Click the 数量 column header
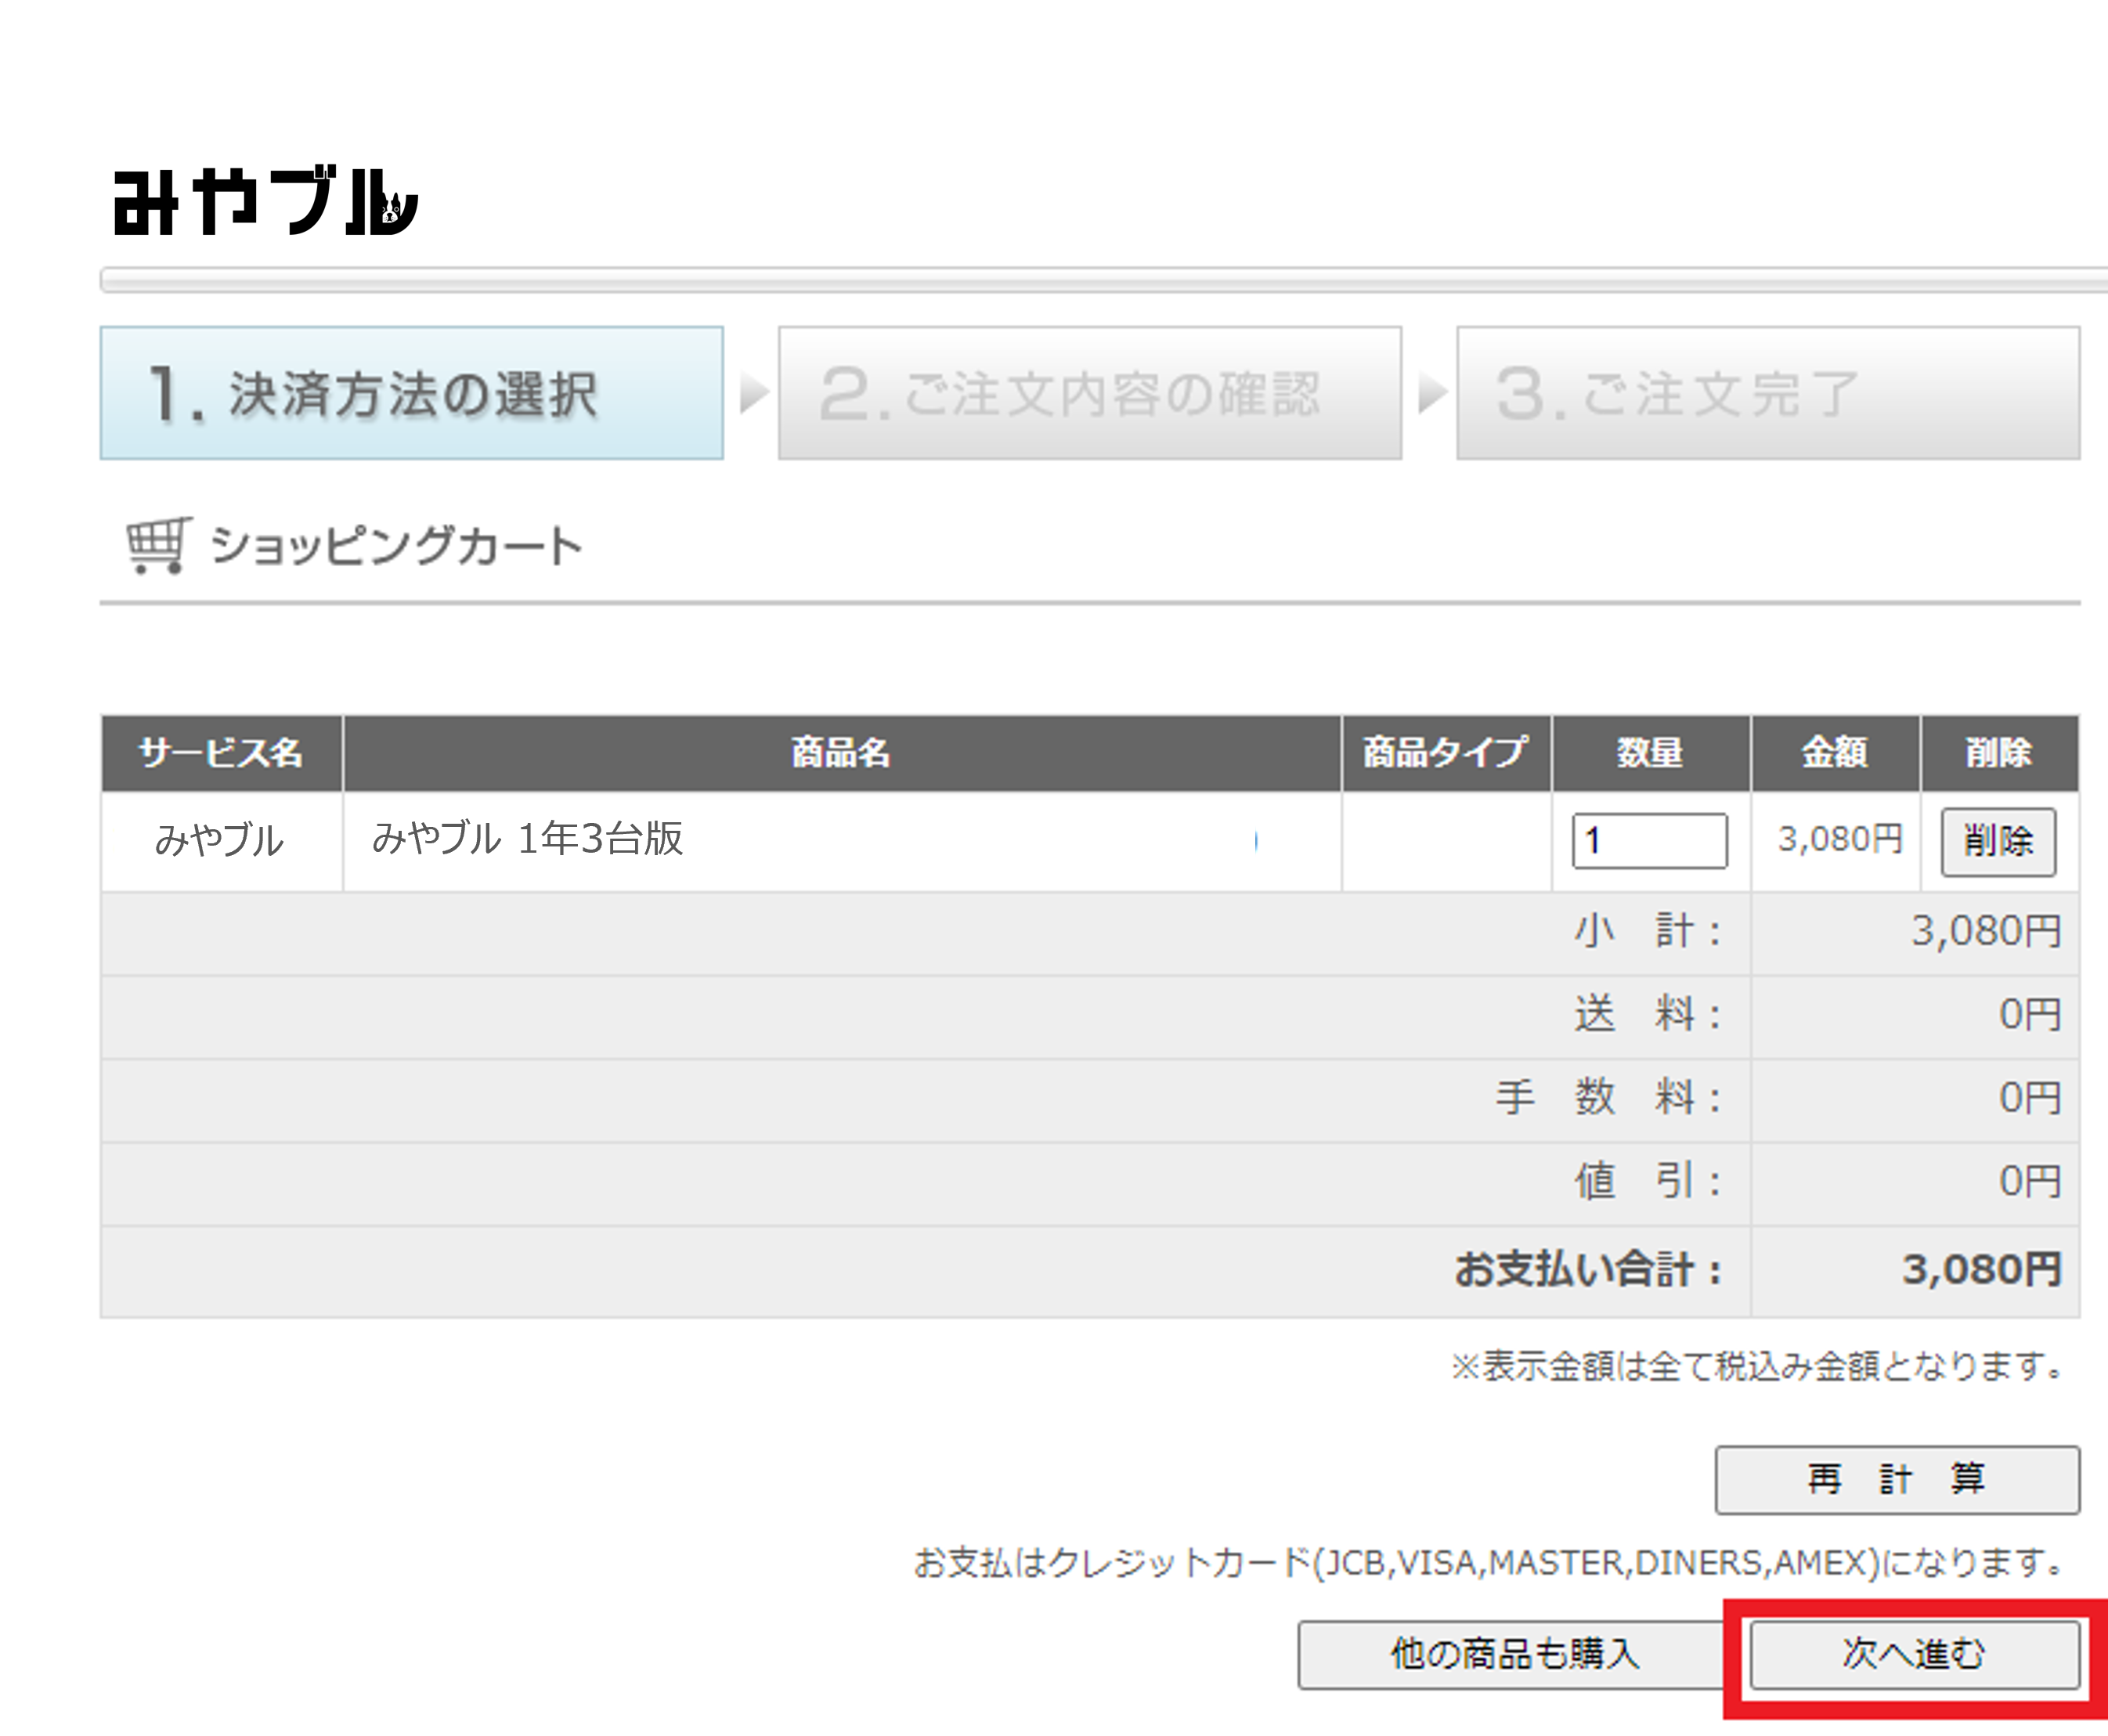This screenshot has width=2108, height=1736. click(1650, 753)
